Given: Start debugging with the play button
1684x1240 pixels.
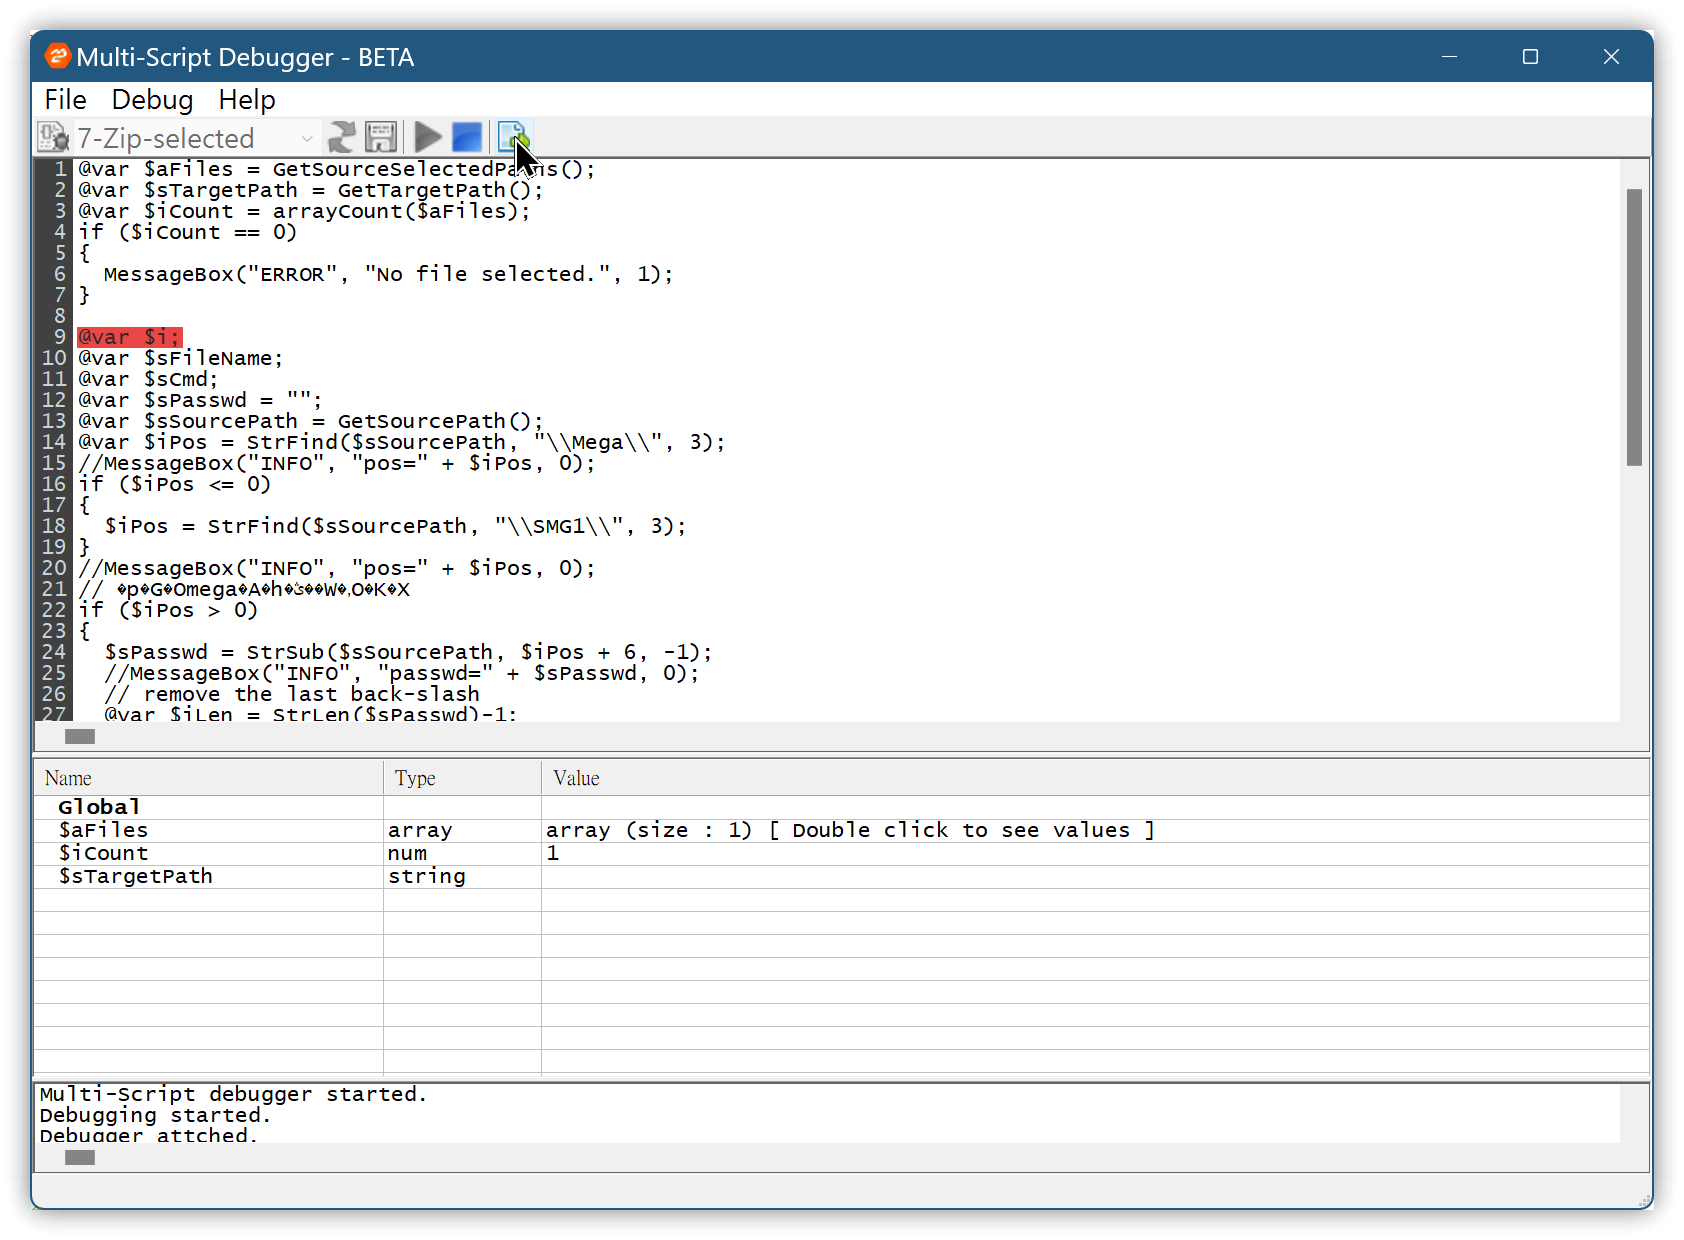Looking at the screenshot, I should [428, 137].
